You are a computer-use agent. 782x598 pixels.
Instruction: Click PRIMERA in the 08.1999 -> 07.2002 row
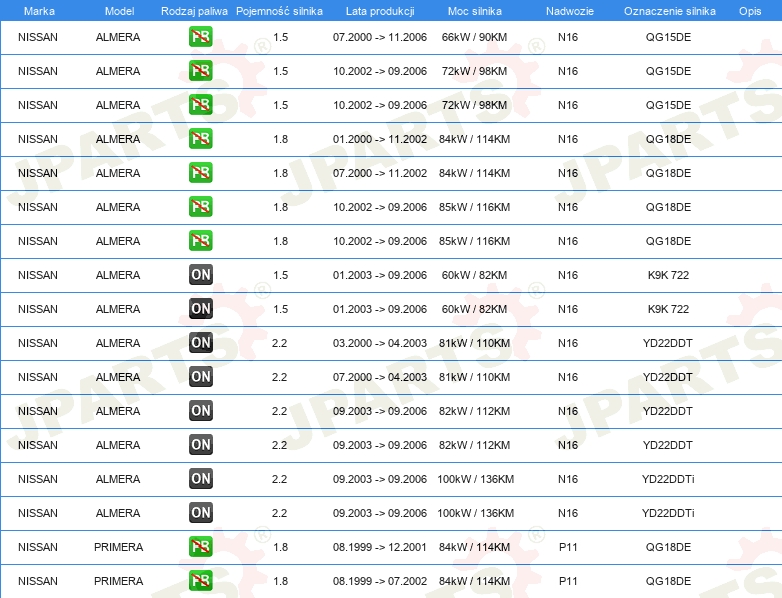(118, 581)
